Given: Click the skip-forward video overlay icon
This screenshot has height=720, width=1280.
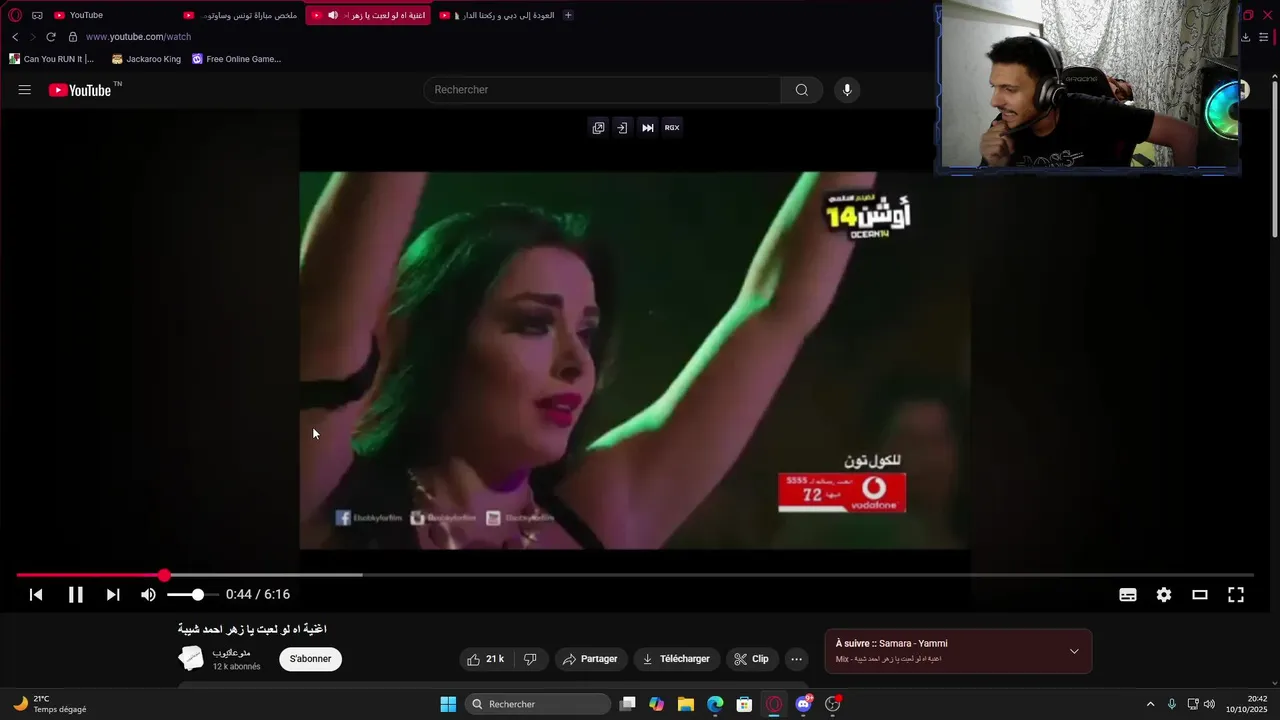Looking at the screenshot, I should pos(648,128).
